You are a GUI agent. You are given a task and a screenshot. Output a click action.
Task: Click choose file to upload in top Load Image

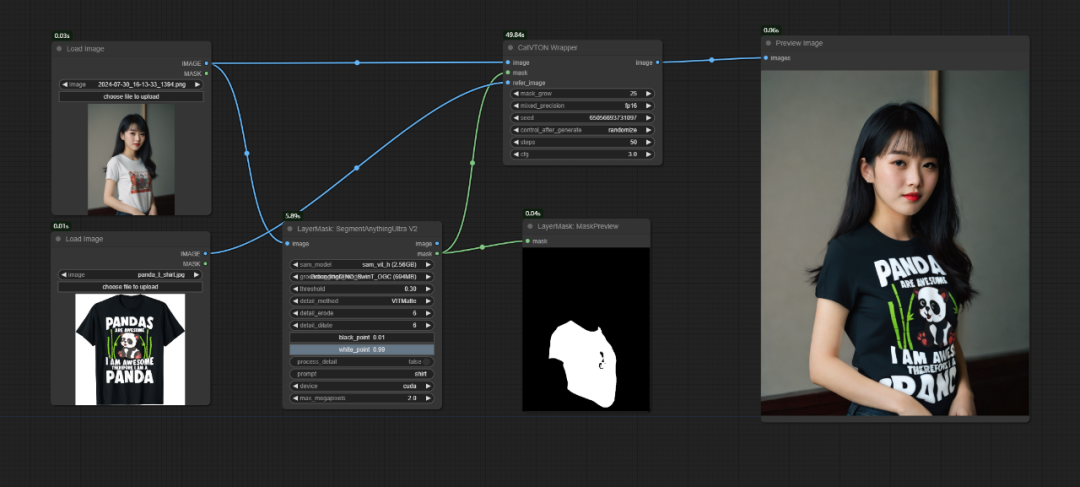pyautogui.click(x=131, y=96)
